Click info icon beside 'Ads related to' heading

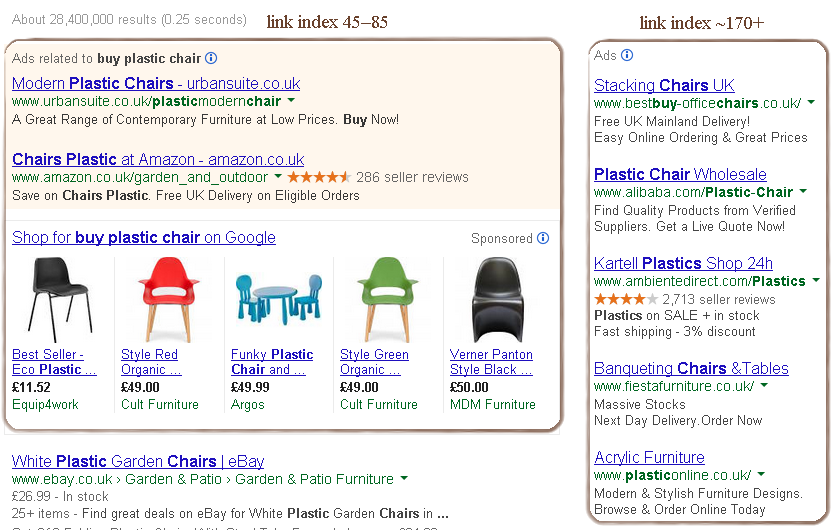pyautogui.click(x=211, y=59)
